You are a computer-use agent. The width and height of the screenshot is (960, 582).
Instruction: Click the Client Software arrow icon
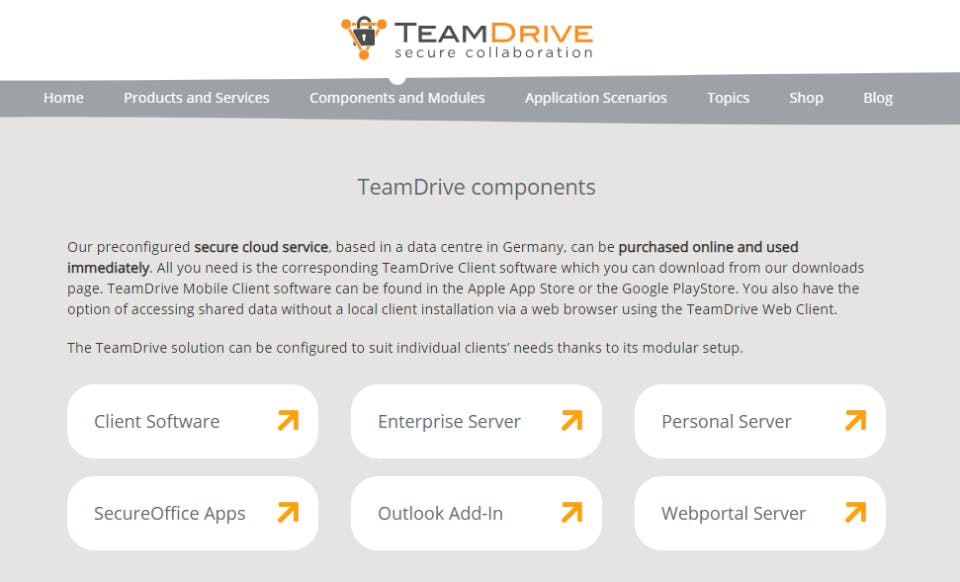coord(289,421)
